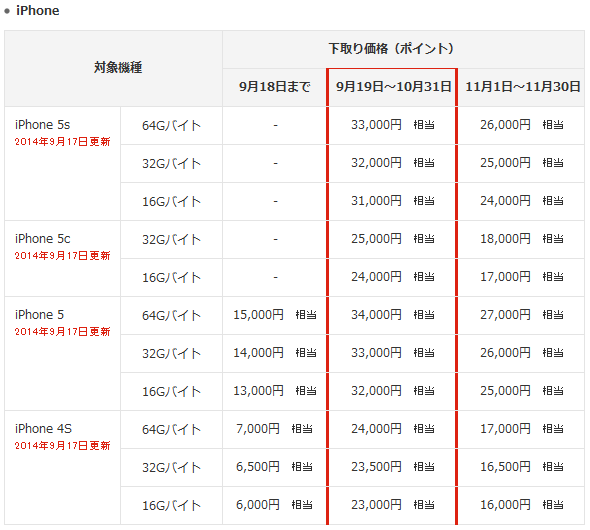Click the red update date under iPhone 4S
Viewport: 590px width, 530px height.
point(62,445)
